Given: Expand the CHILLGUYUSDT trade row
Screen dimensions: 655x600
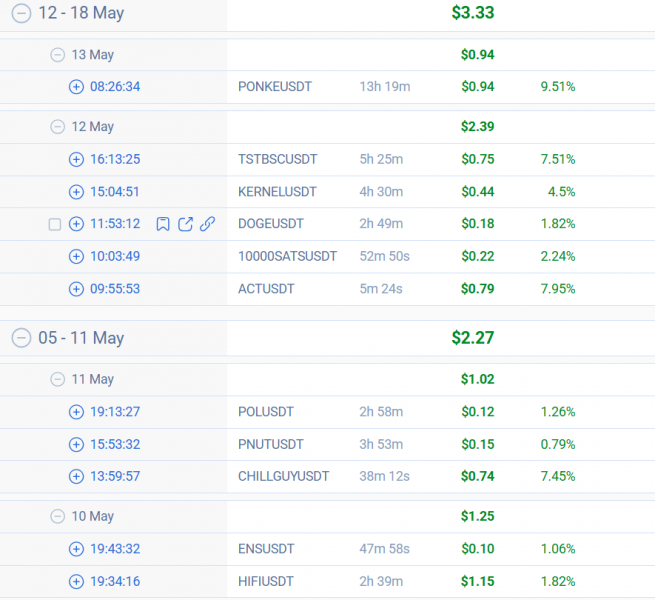Looking at the screenshot, I should pyautogui.click(x=76, y=477).
